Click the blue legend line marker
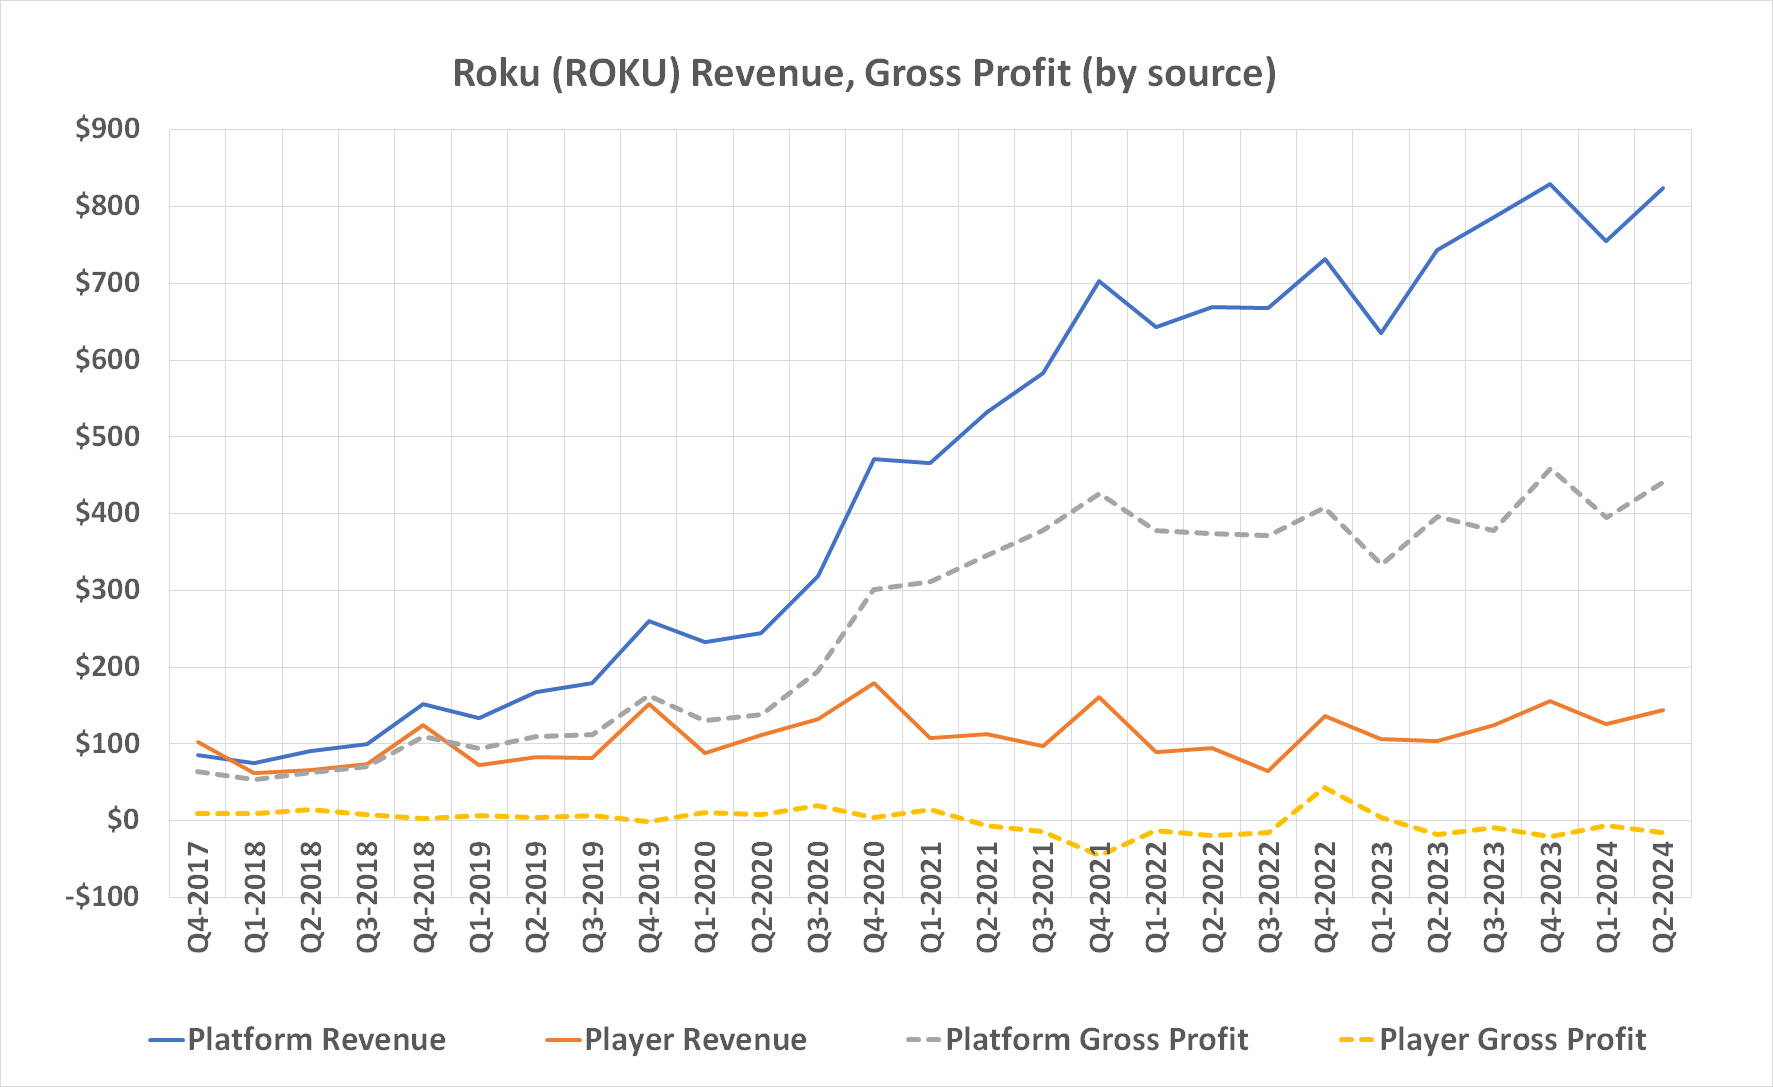 coord(168,1040)
